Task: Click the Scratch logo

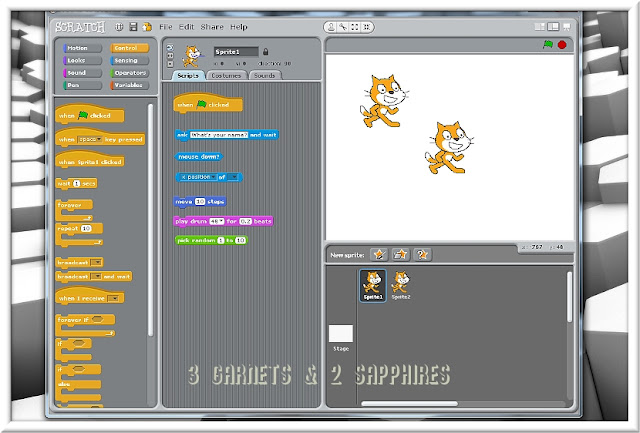Action: click(80, 27)
